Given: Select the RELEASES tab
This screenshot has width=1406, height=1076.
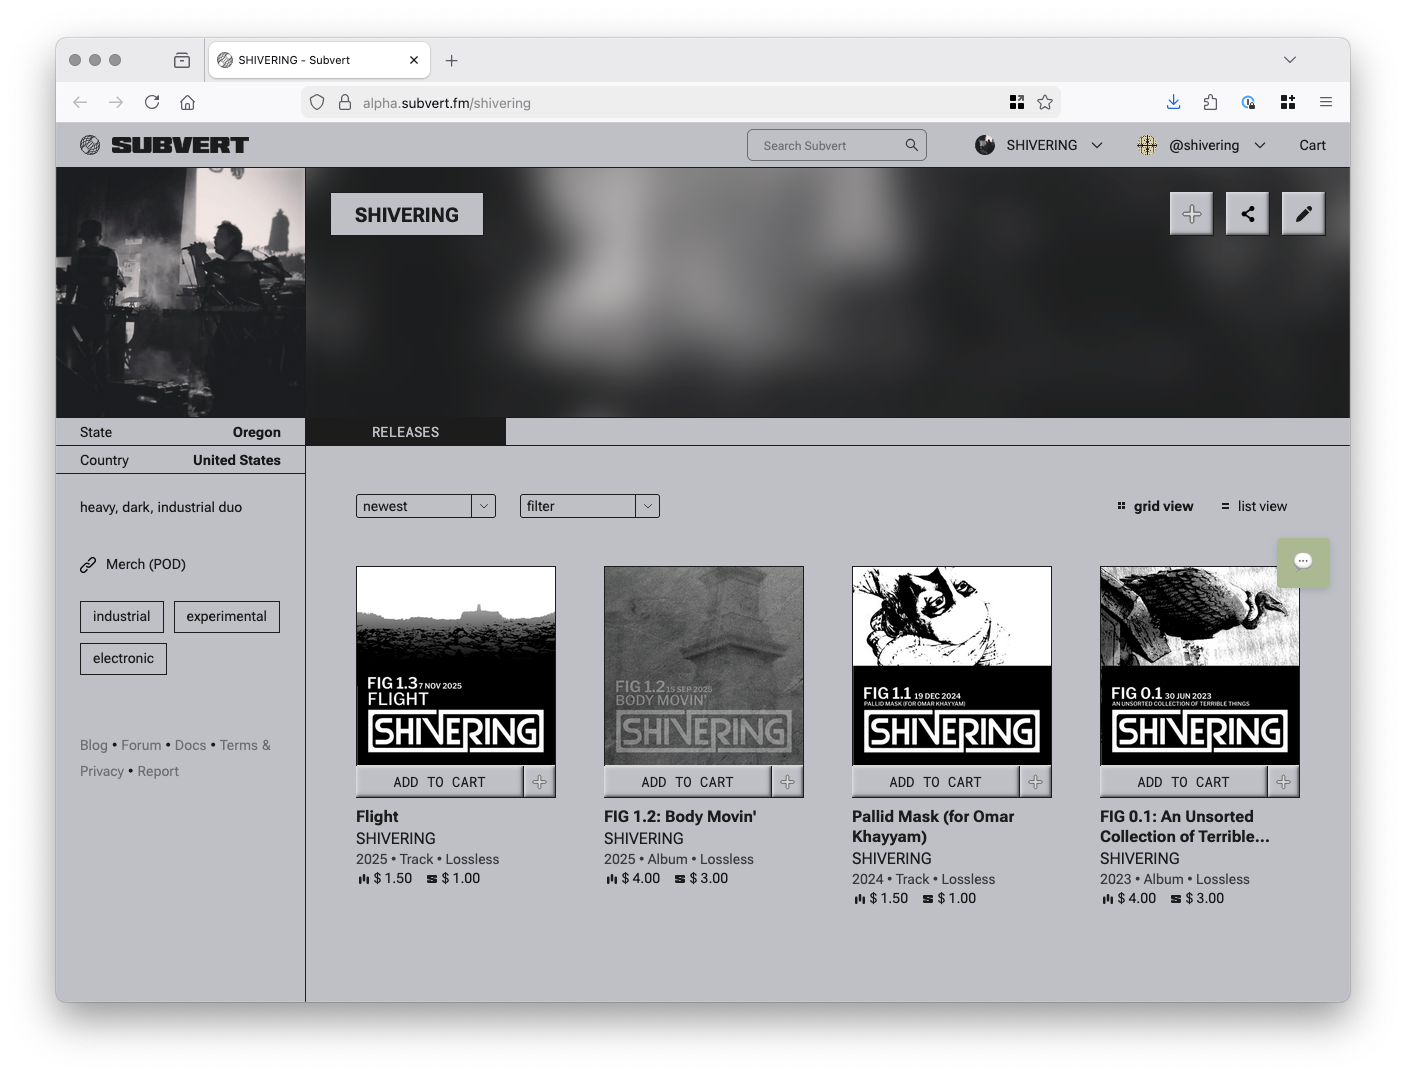Looking at the screenshot, I should pyautogui.click(x=405, y=432).
